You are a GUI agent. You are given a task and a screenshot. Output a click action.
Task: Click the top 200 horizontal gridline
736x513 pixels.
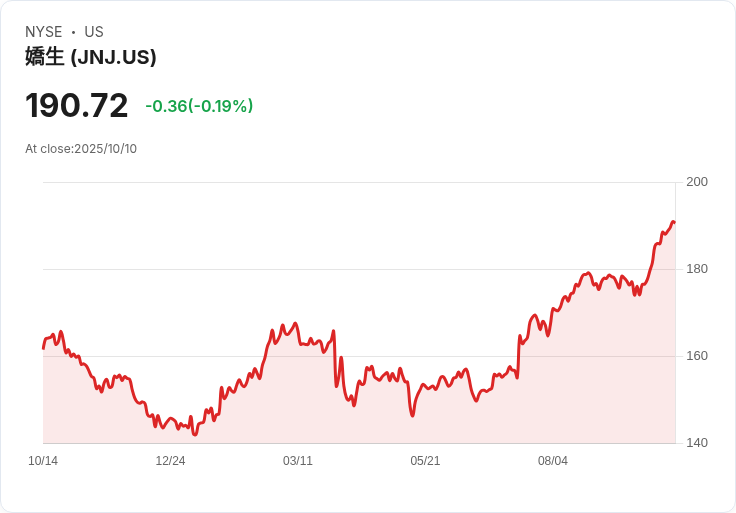(360, 182)
